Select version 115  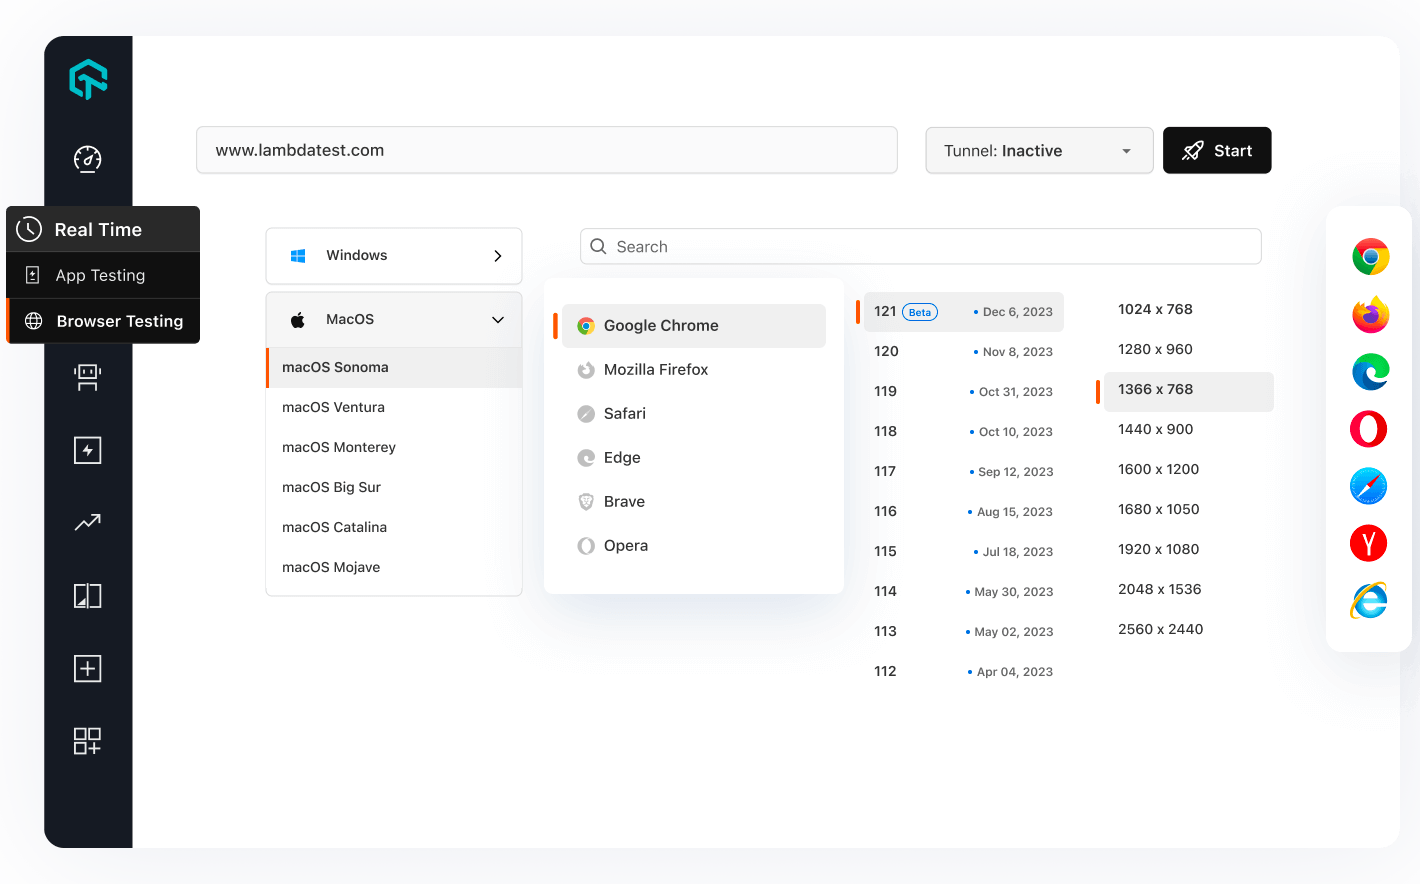(x=963, y=552)
